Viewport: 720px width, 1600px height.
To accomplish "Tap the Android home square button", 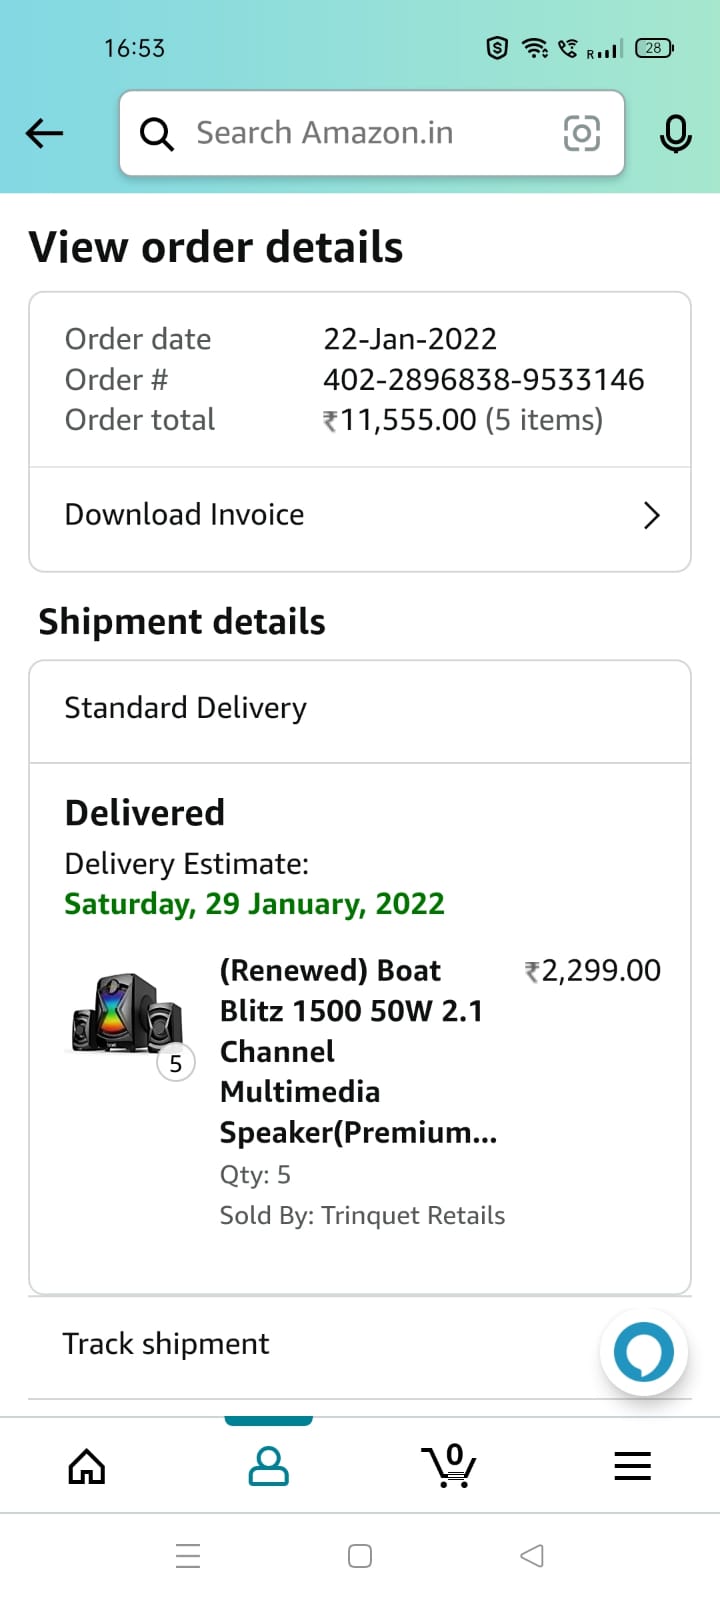I will tap(360, 1556).
